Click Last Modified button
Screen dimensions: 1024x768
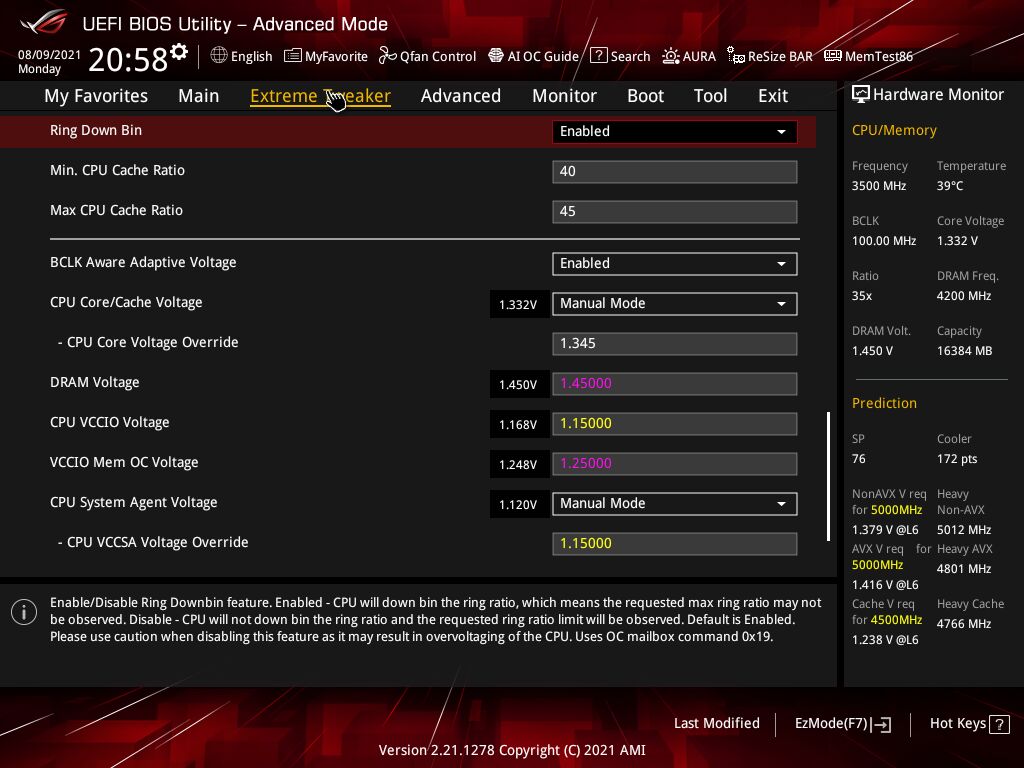pyautogui.click(x=716, y=723)
